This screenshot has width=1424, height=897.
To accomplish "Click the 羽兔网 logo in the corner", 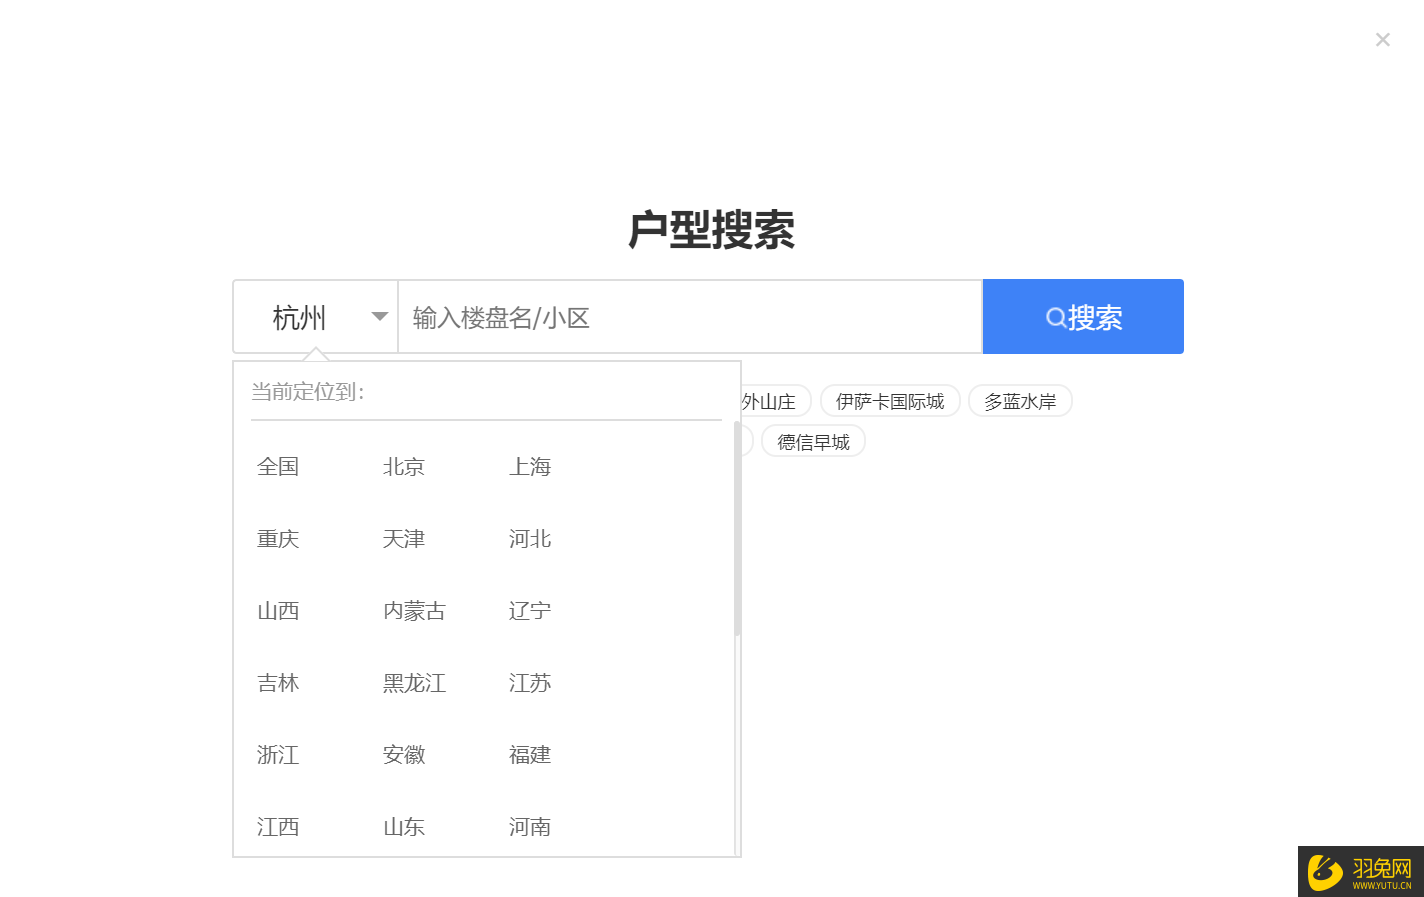I will pyautogui.click(x=1360, y=871).
